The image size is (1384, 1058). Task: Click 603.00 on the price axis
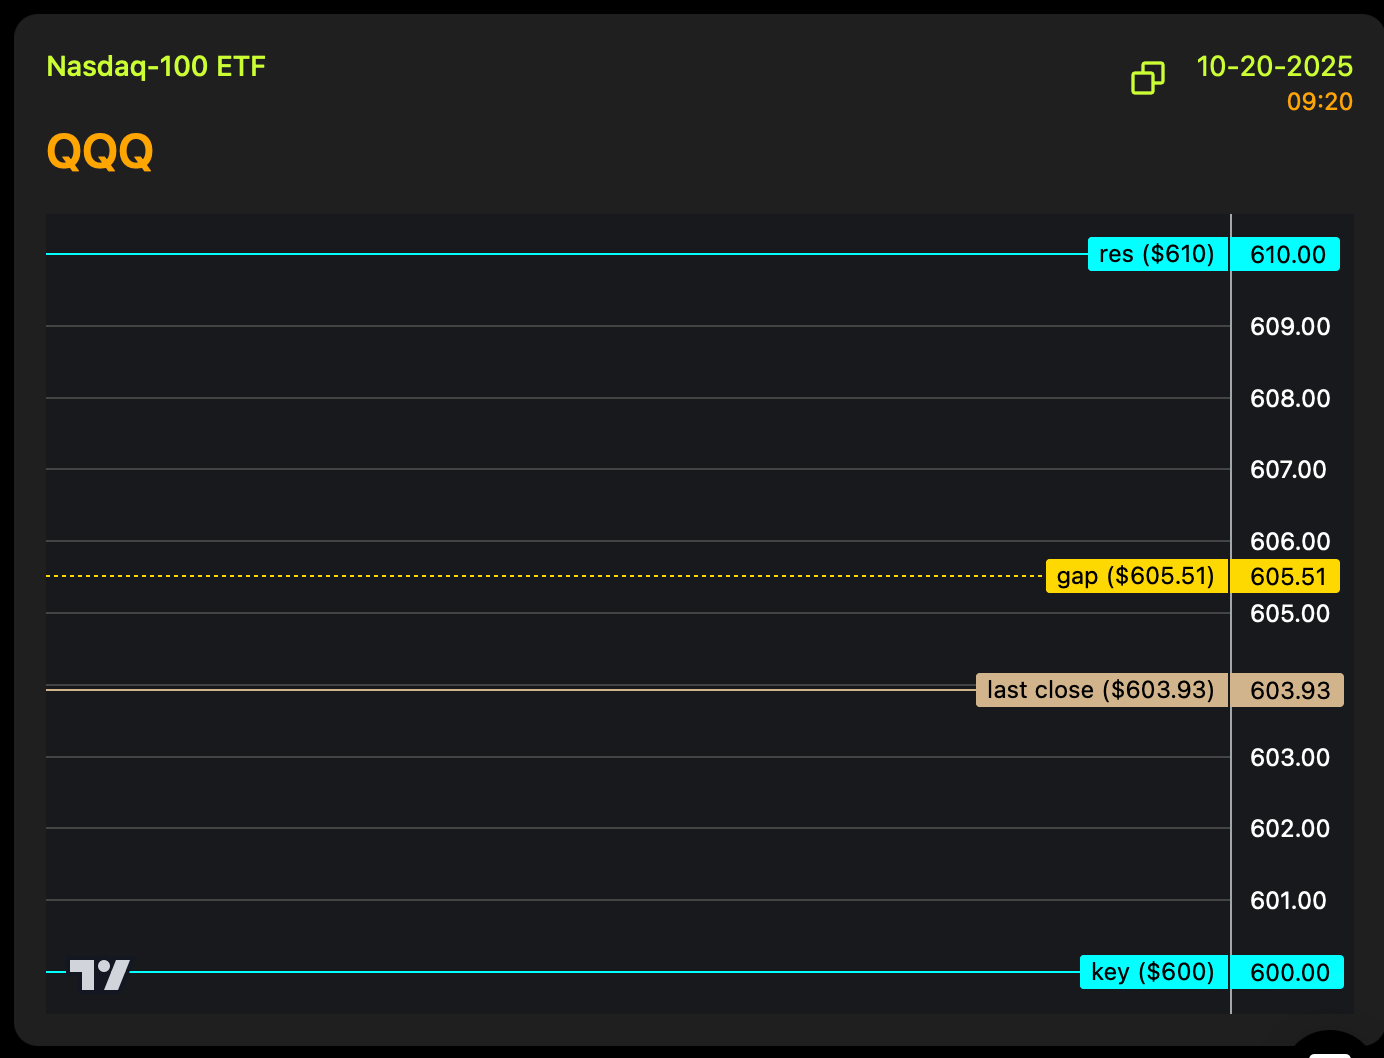pos(1290,758)
